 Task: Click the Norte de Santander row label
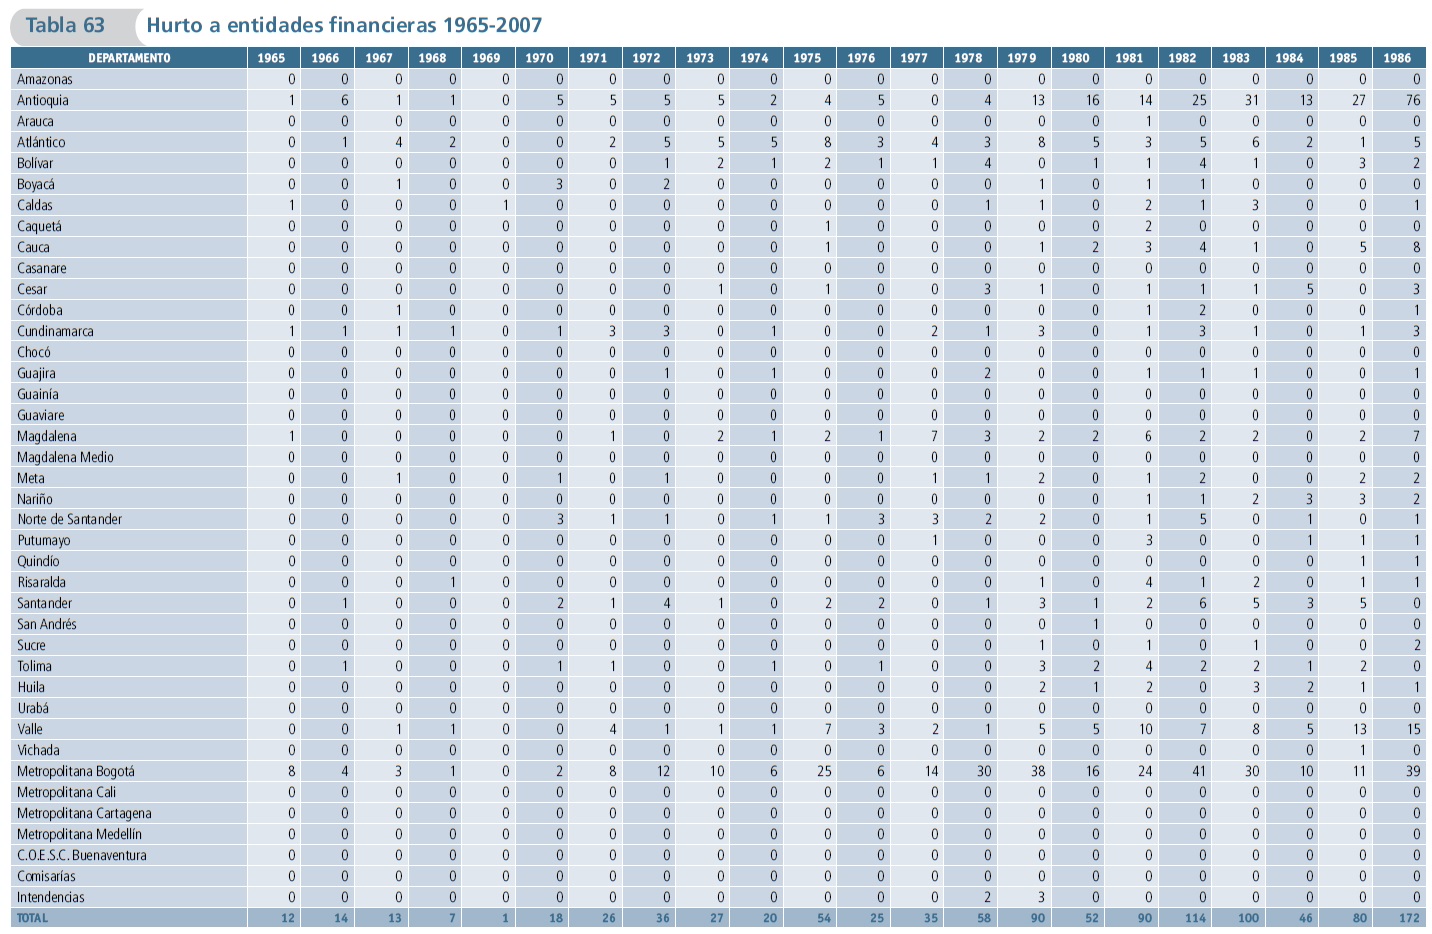coord(70,519)
